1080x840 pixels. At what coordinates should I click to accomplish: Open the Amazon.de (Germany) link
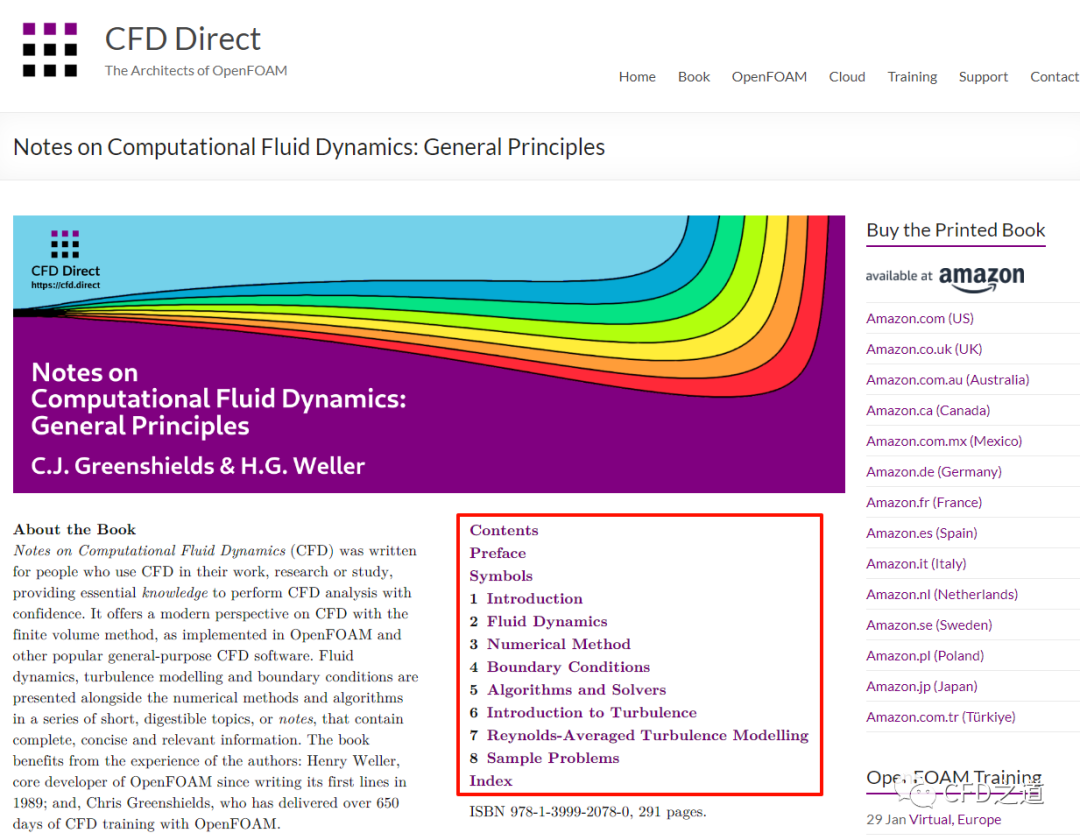tap(933, 472)
